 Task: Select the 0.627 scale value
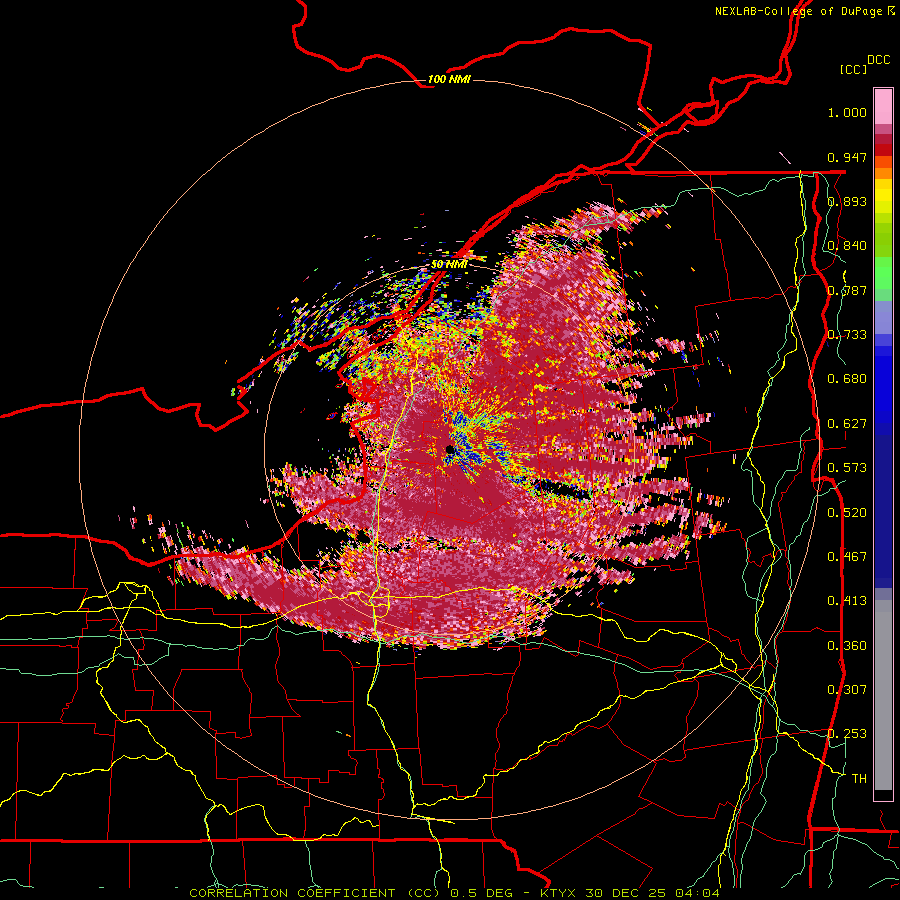[x=847, y=424]
